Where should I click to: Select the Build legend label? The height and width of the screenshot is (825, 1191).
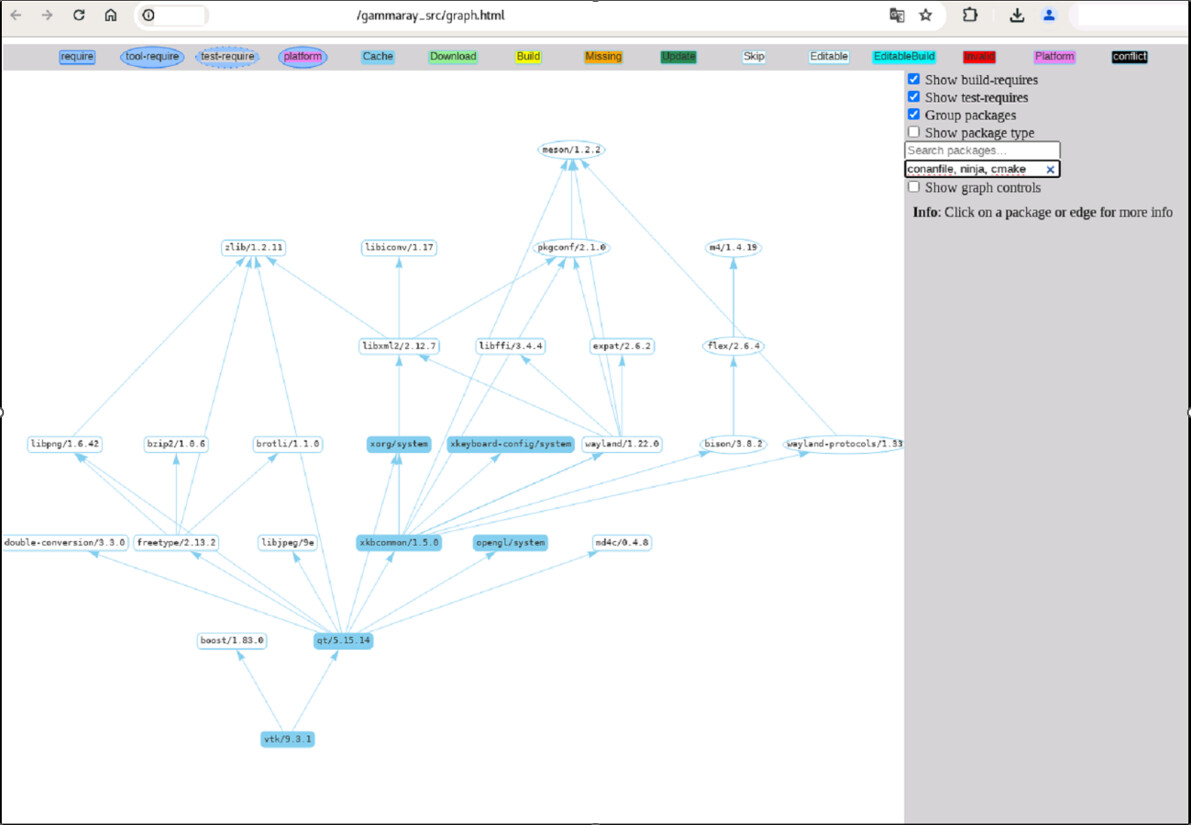click(x=528, y=56)
